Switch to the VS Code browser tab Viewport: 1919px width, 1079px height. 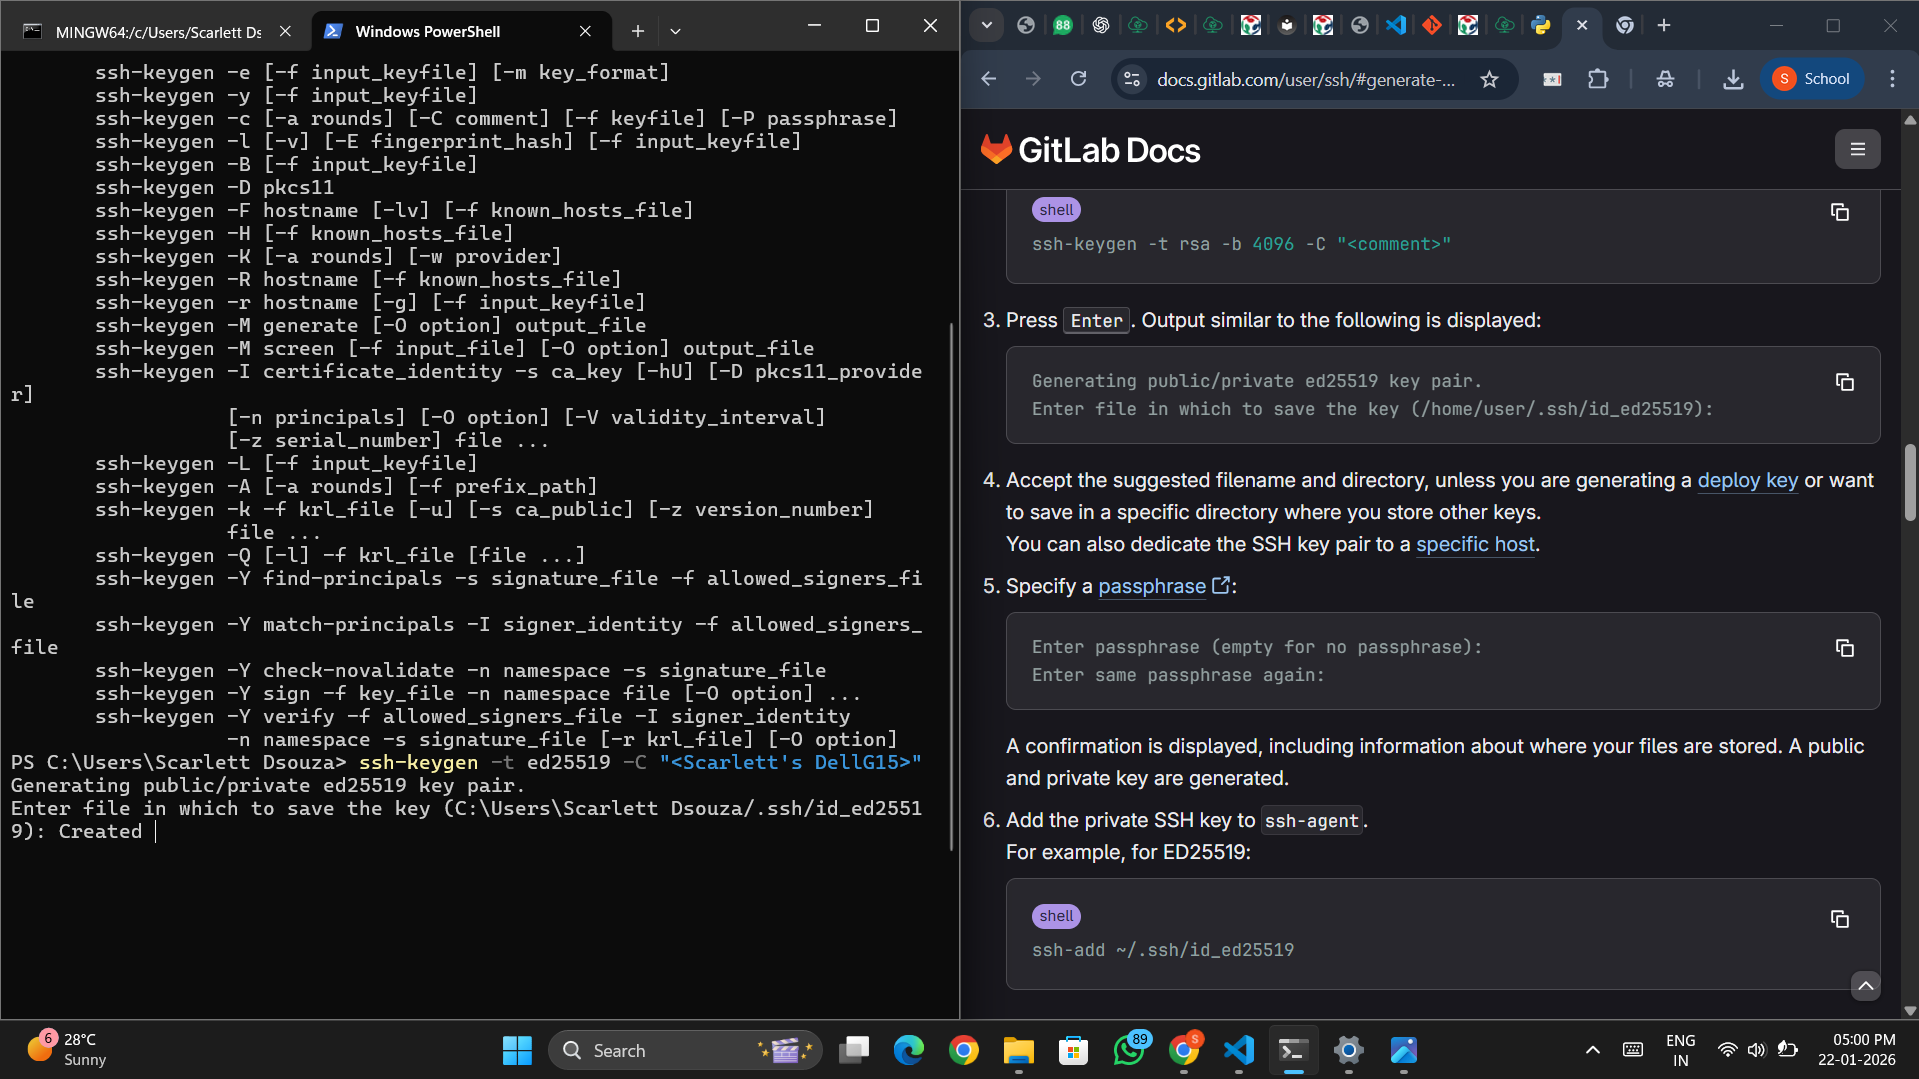pos(1395,25)
